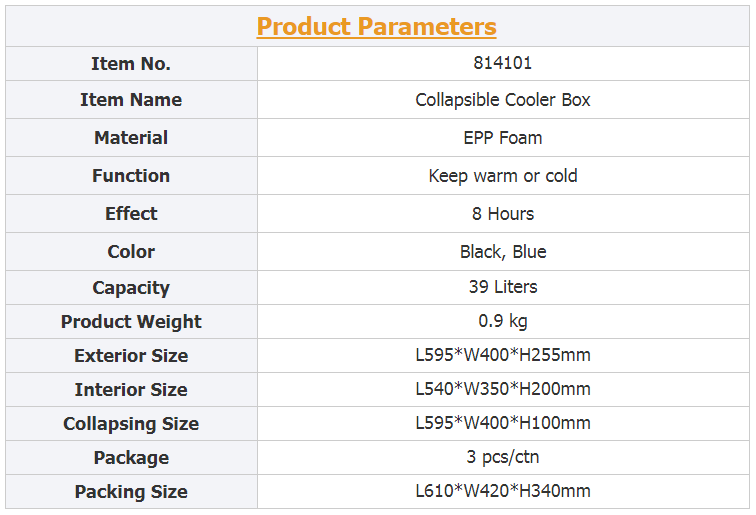This screenshot has width=756, height=515.
Task: Click the 3 pcs/ctn package value
Action: (502, 457)
